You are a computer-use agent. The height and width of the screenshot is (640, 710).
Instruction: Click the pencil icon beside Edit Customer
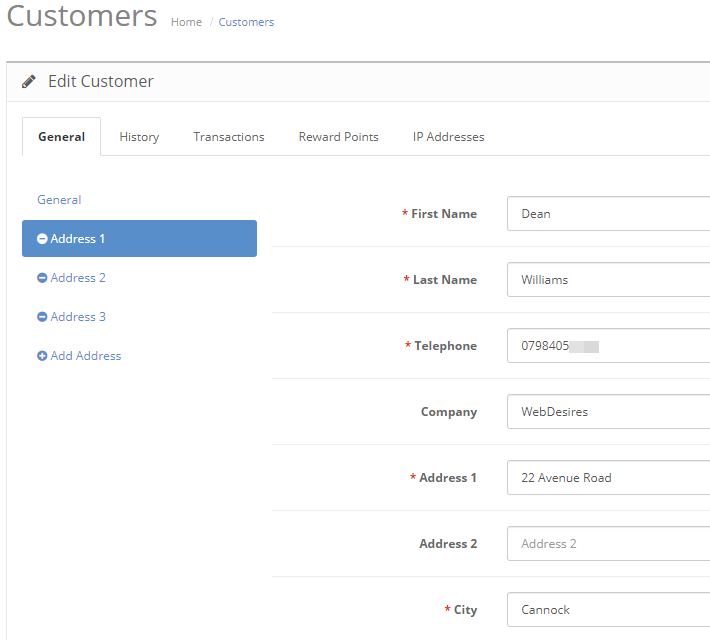29,82
